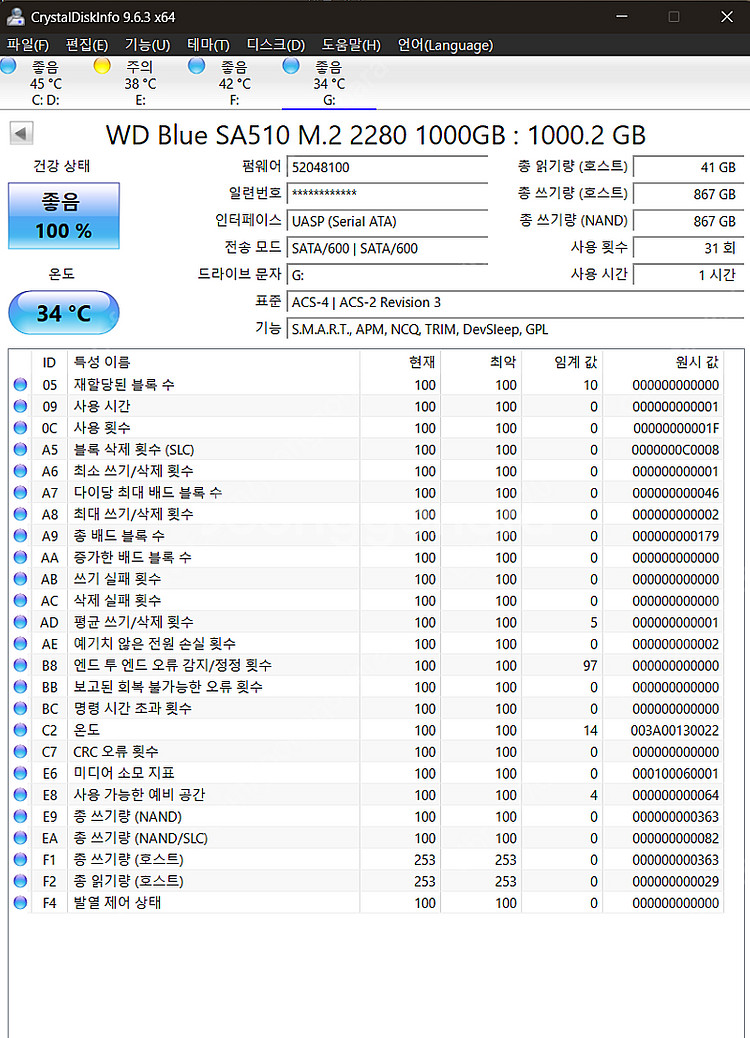This screenshot has width=750, height=1038.
Task: Open the 기능(U) menu
Action: (x=148, y=45)
